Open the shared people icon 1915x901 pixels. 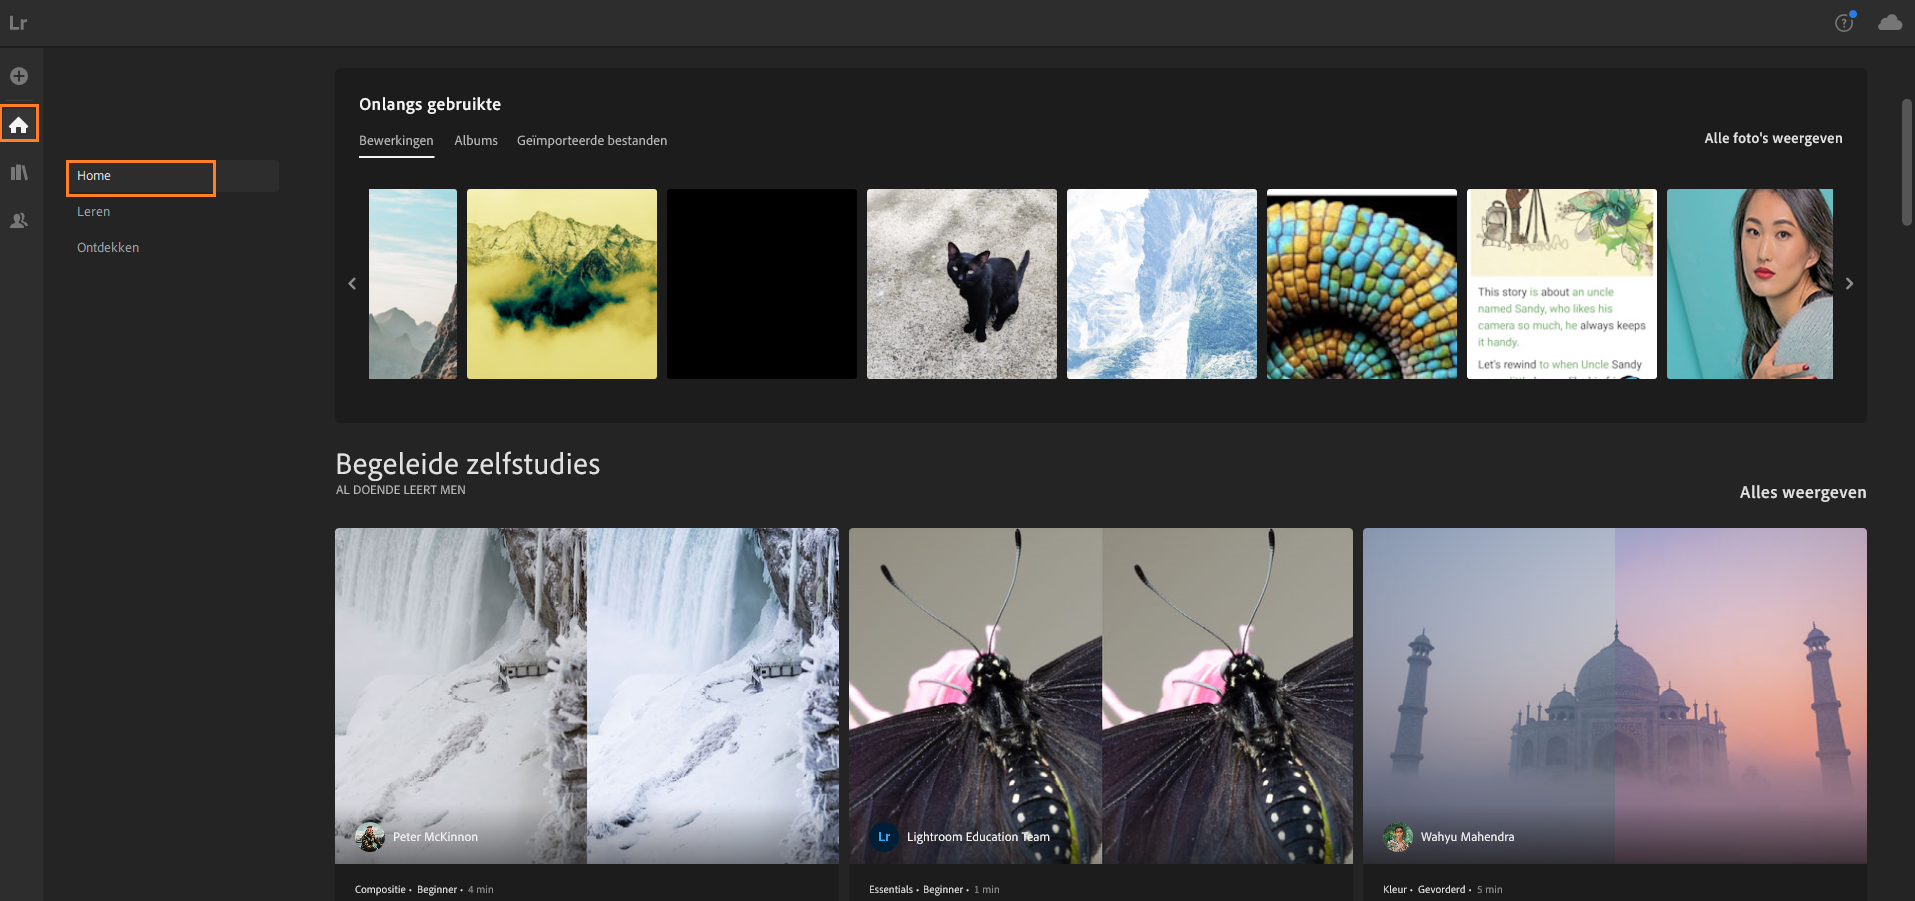click(19, 220)
